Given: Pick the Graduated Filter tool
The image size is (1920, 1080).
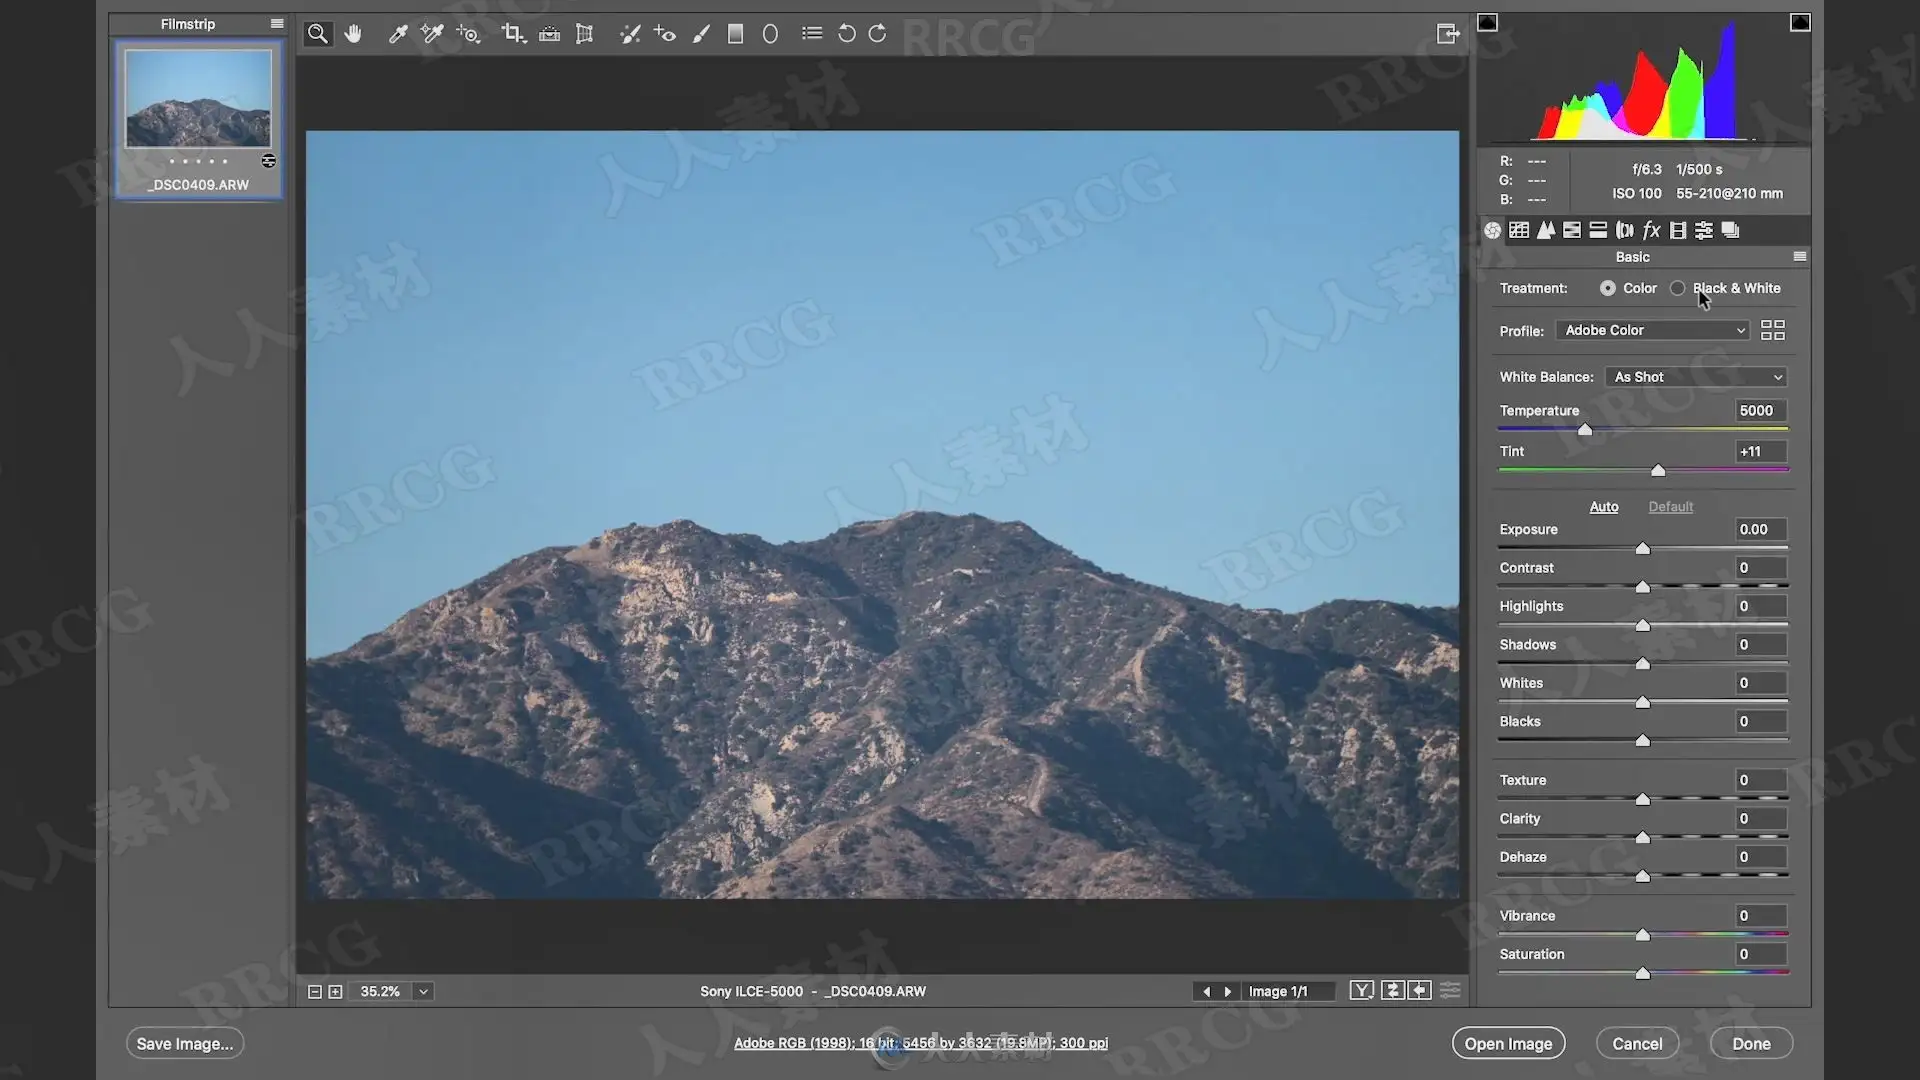Looking at the screenshot, I should click(736, 34).
